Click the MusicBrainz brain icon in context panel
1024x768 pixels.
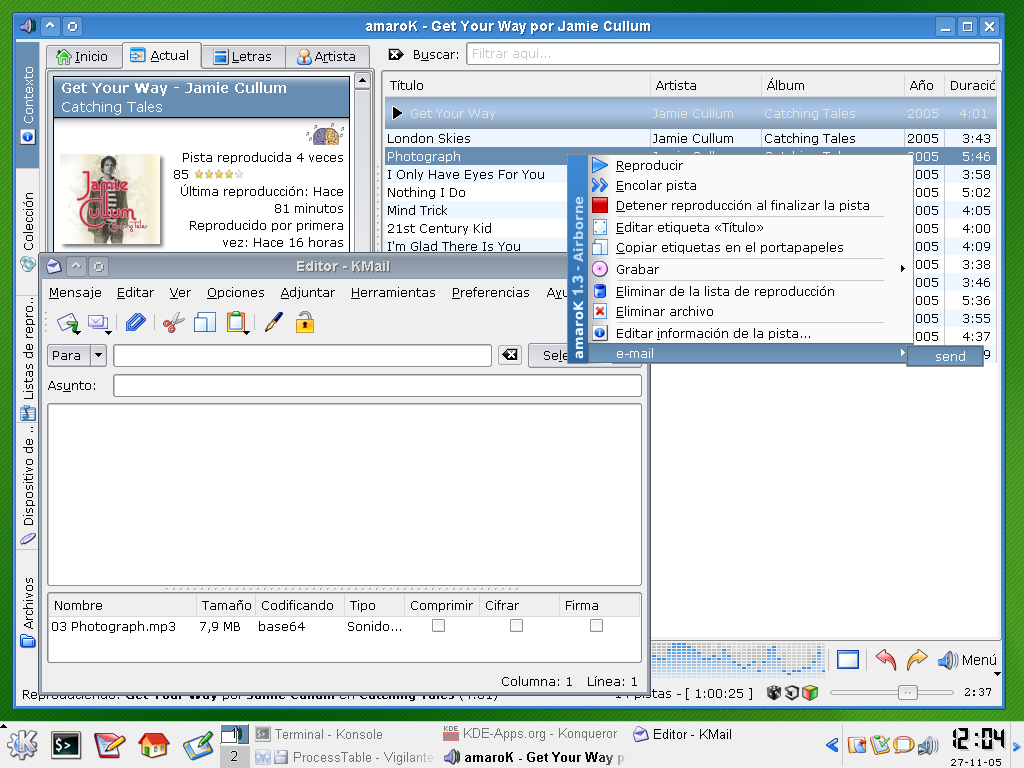tap(325, 135)
